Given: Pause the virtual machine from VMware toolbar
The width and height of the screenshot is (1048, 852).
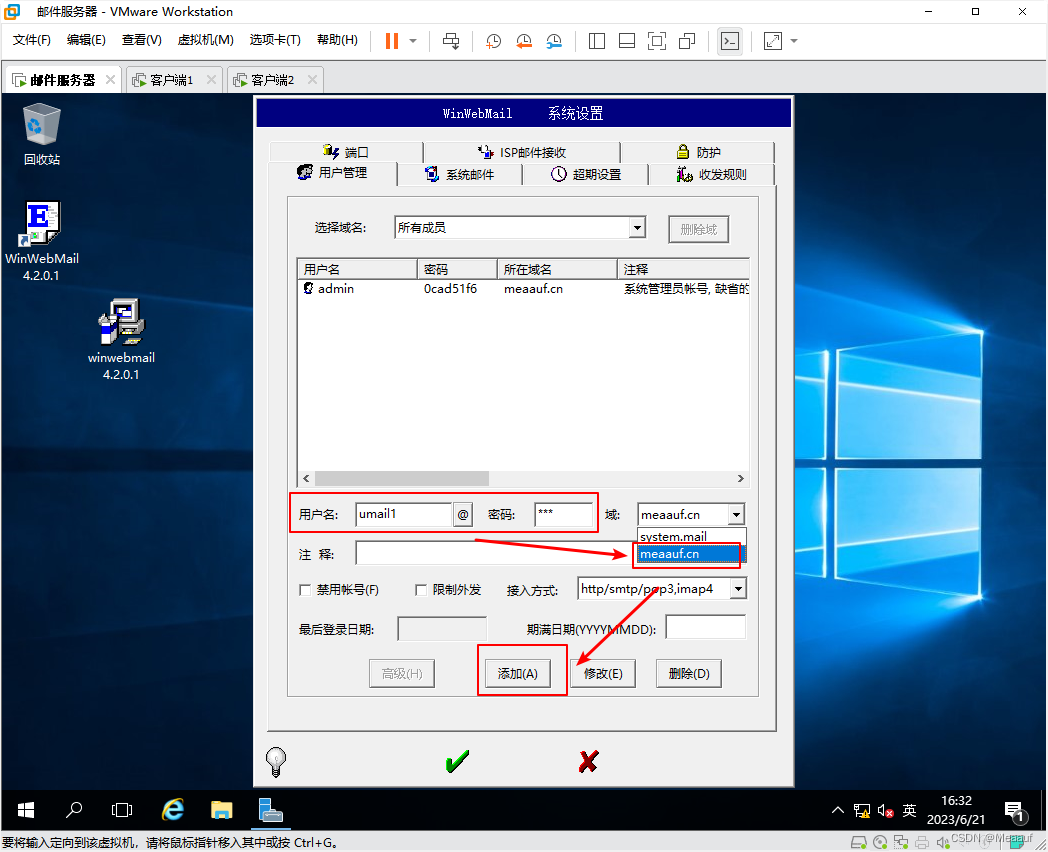Looking at the screenshot, I should pos(392,41).
